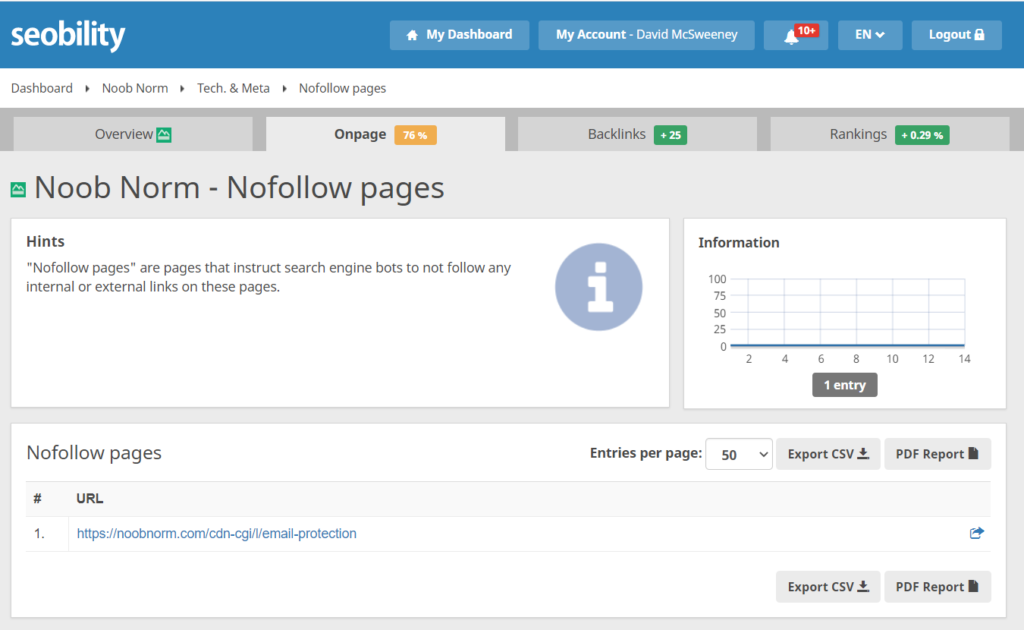This screenshot has height=630, width=1024.
Task: Switch to the Backlinks tab
Action: click(637, 134)
